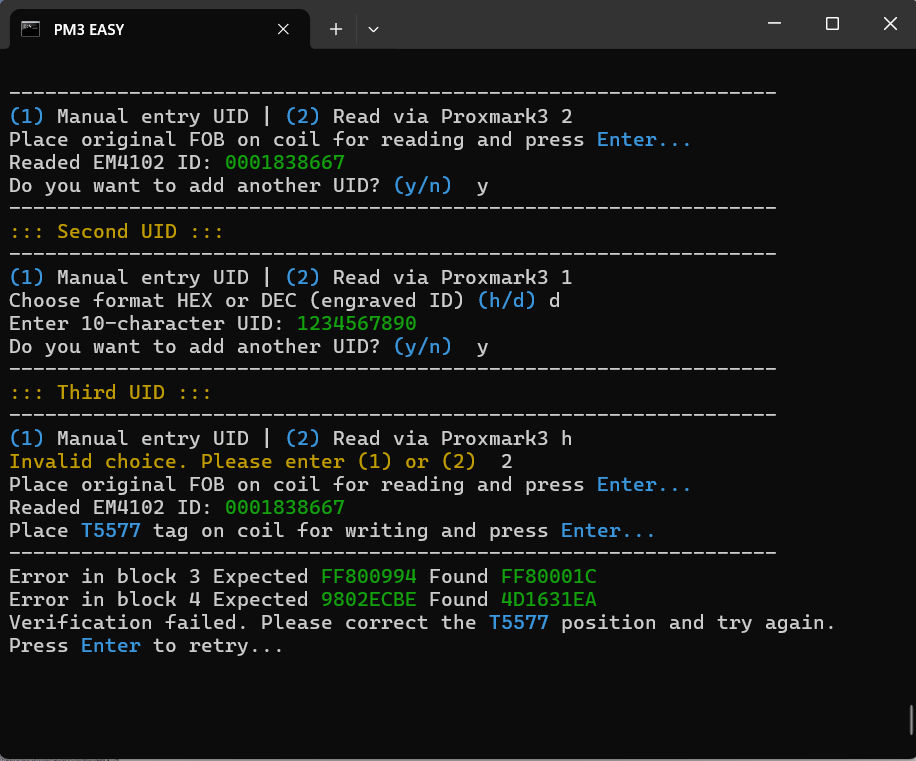Screen dimensions: 916x761
Task: Minimize the terminal window
Action: point(775,23)
